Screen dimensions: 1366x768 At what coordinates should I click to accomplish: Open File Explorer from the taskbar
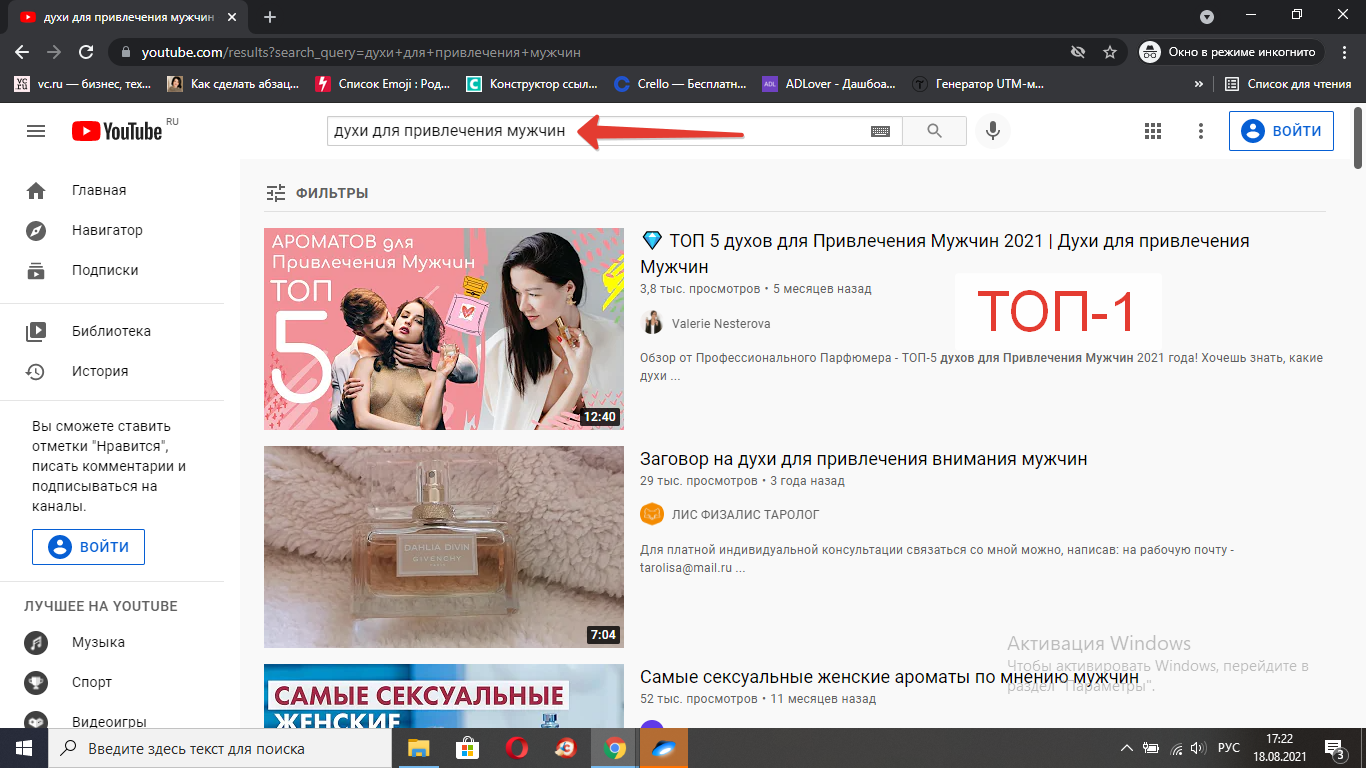[x=418, y=748]
